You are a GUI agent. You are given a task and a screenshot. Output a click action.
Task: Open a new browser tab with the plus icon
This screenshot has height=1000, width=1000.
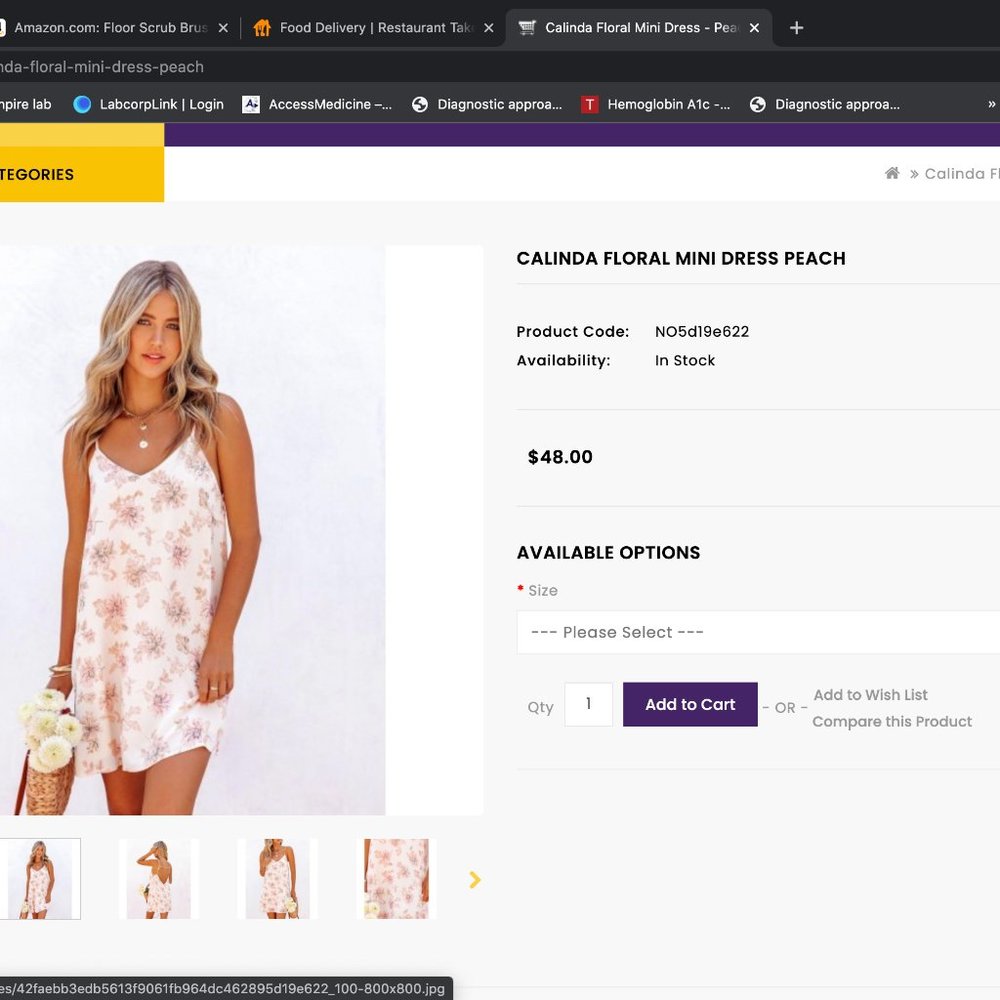(796, 28)
